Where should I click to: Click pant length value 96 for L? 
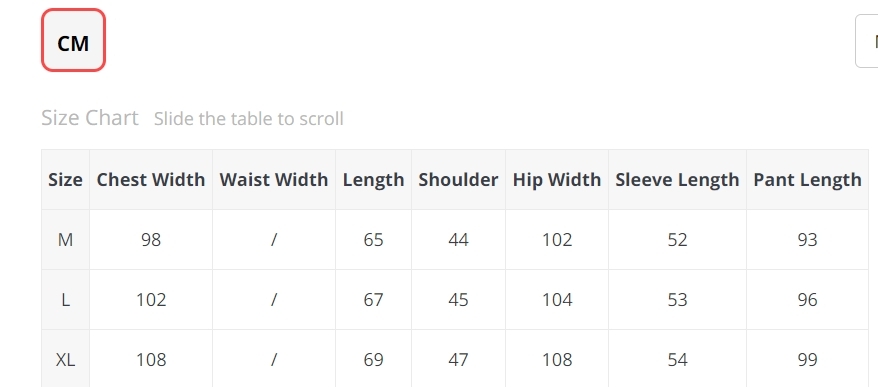tap(807, 300)
